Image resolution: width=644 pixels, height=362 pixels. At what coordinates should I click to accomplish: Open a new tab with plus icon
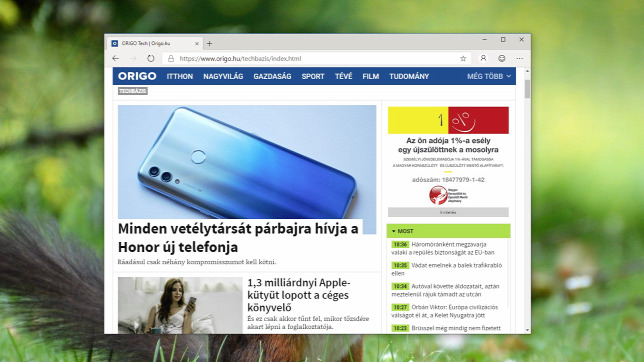(209, 43)
